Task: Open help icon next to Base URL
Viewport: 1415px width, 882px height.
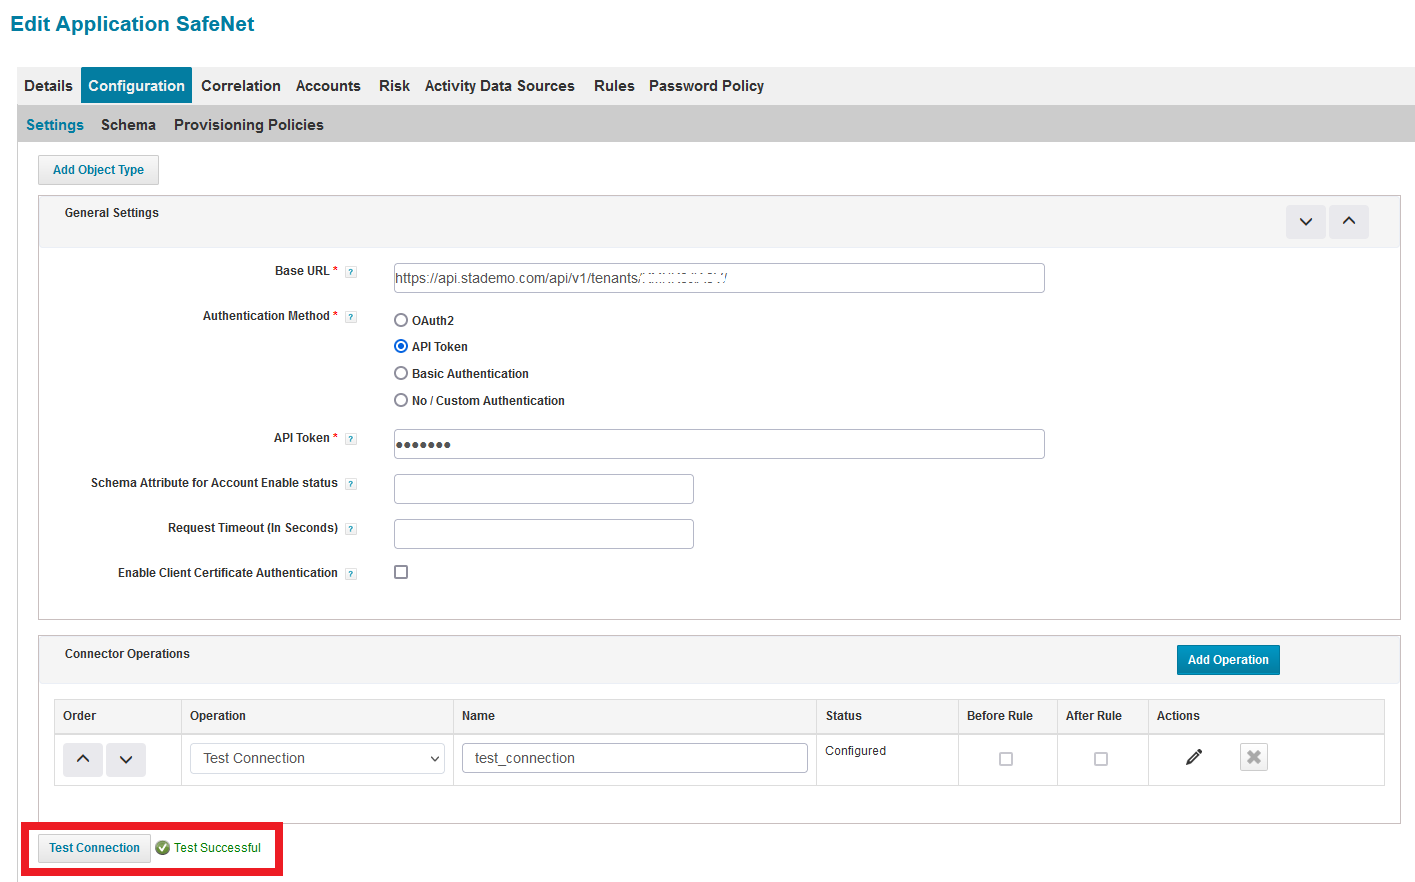Action: click(x=351, y=272)
